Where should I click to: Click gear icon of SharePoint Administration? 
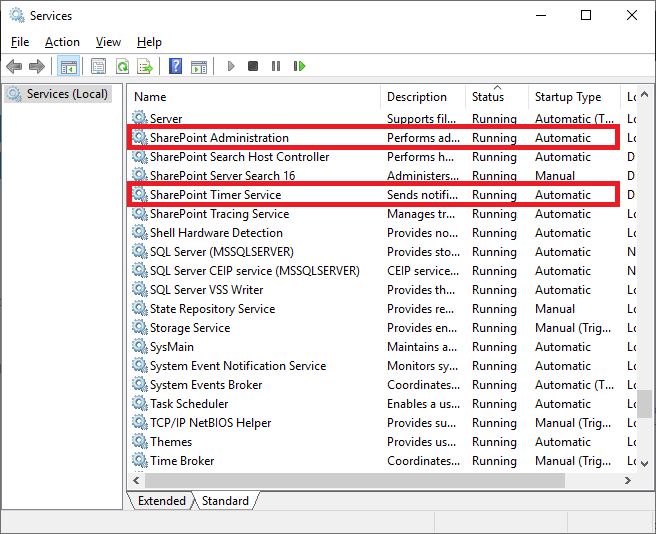(x=140, y=137)
